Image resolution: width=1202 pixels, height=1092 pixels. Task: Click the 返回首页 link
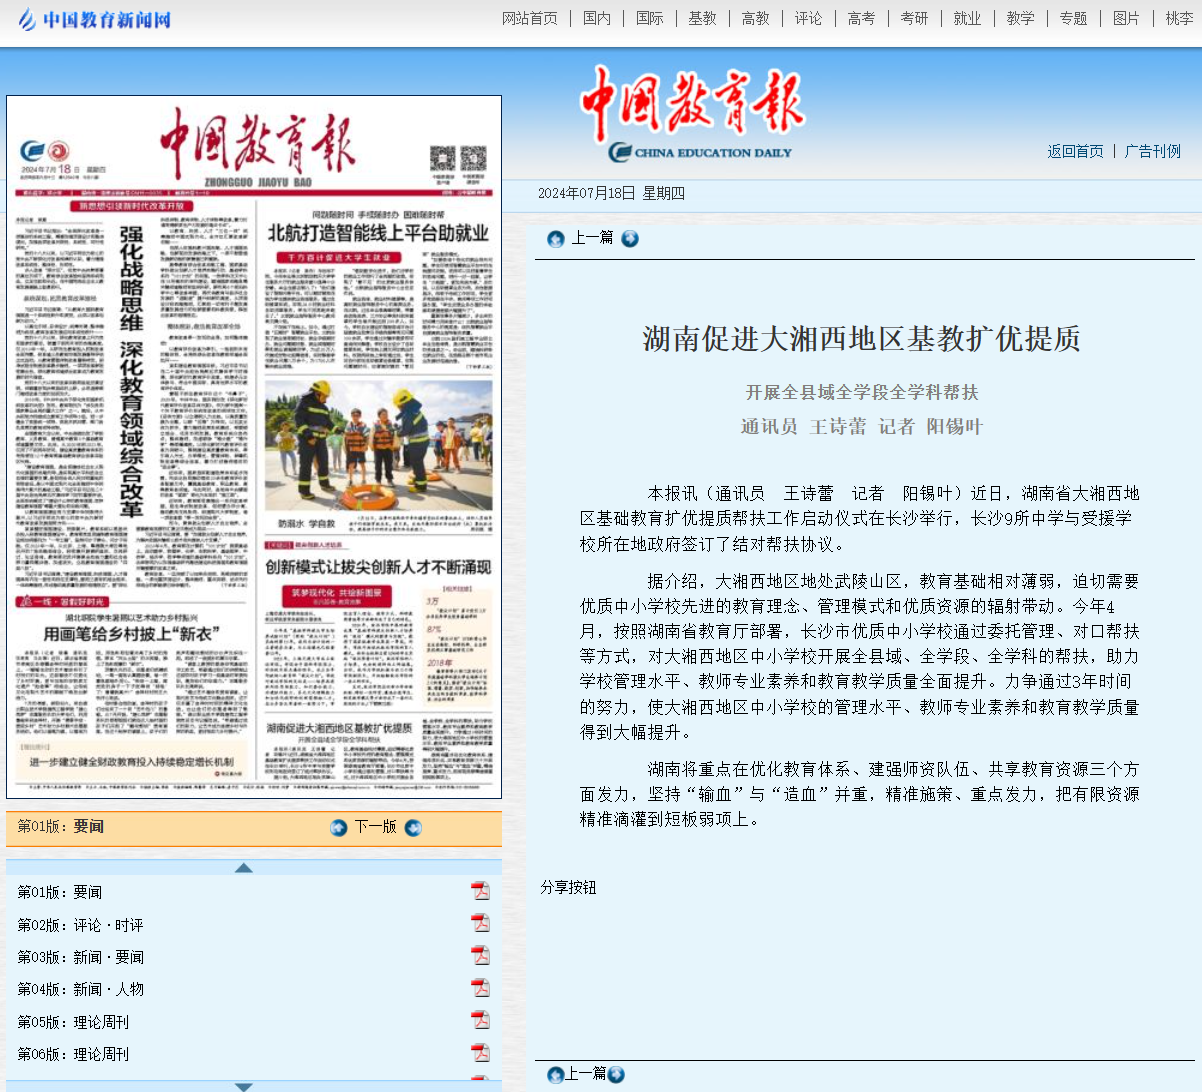point(1076,151)
